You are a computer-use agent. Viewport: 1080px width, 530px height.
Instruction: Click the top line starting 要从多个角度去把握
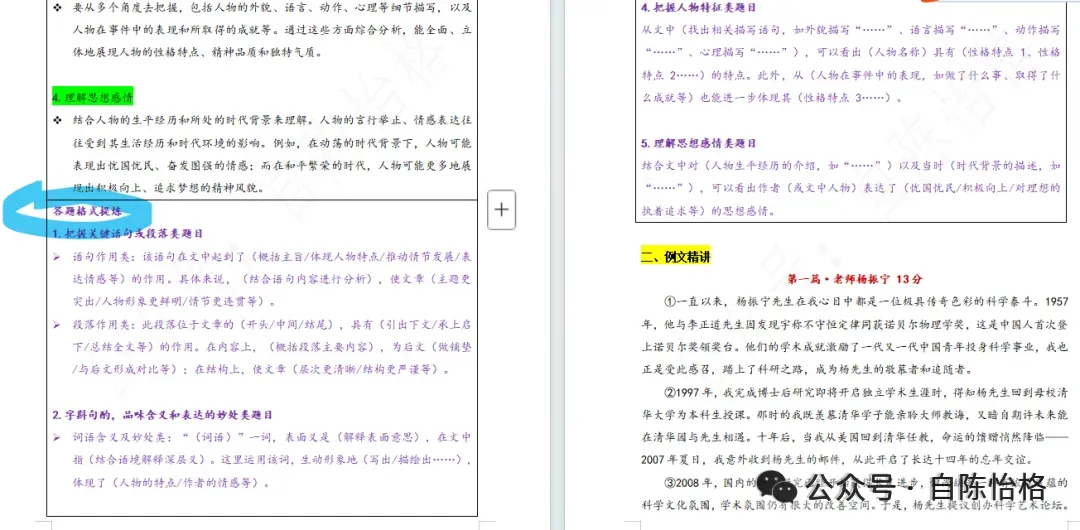pyautogui.click(x=272, y=8)
